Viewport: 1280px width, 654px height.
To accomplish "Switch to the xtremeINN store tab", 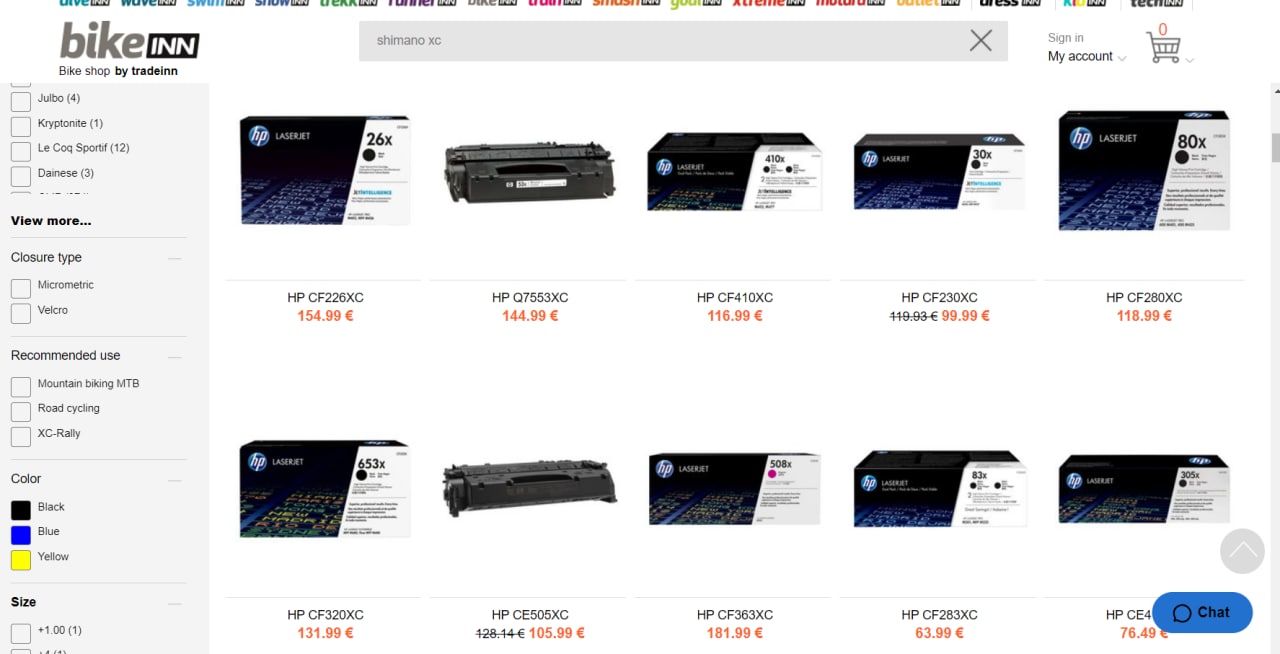I will tap(771, 3).
